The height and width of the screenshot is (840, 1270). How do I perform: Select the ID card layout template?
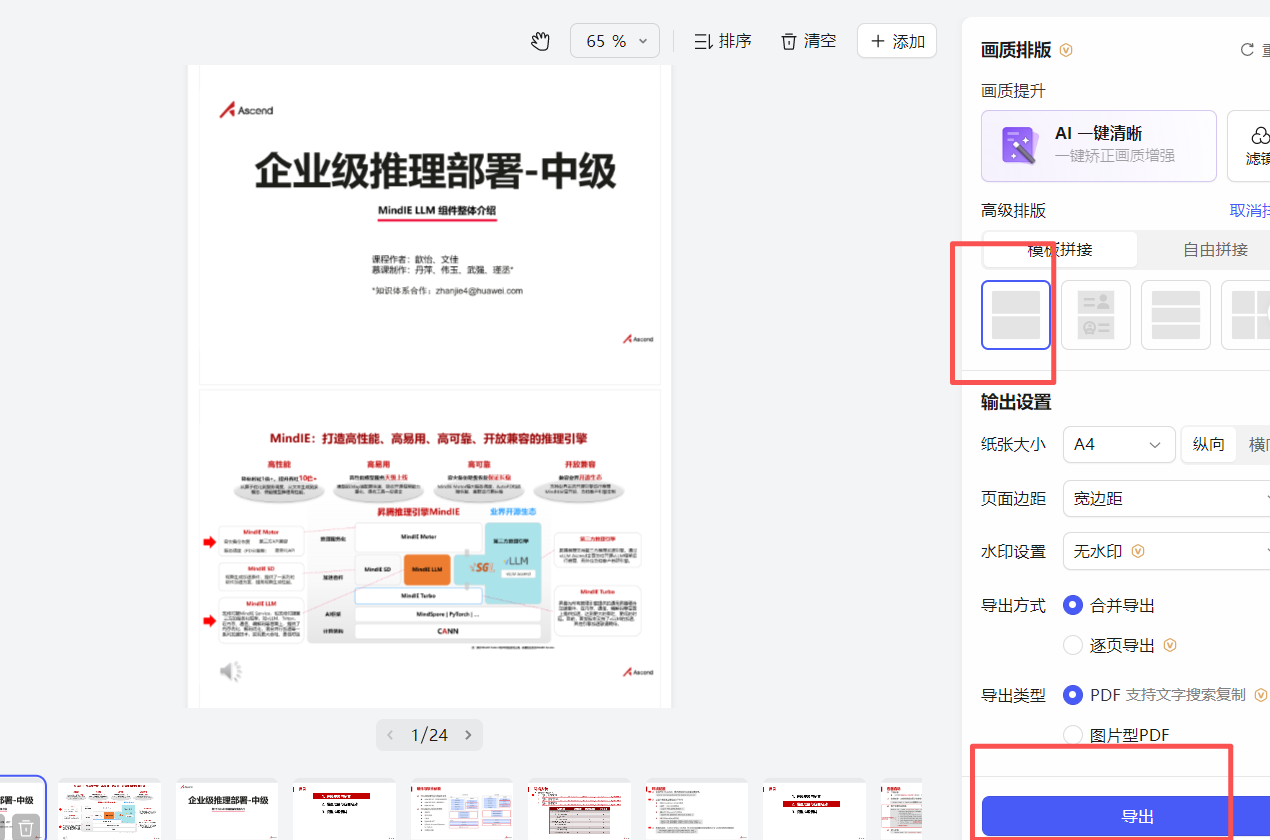coord(1096,315)
